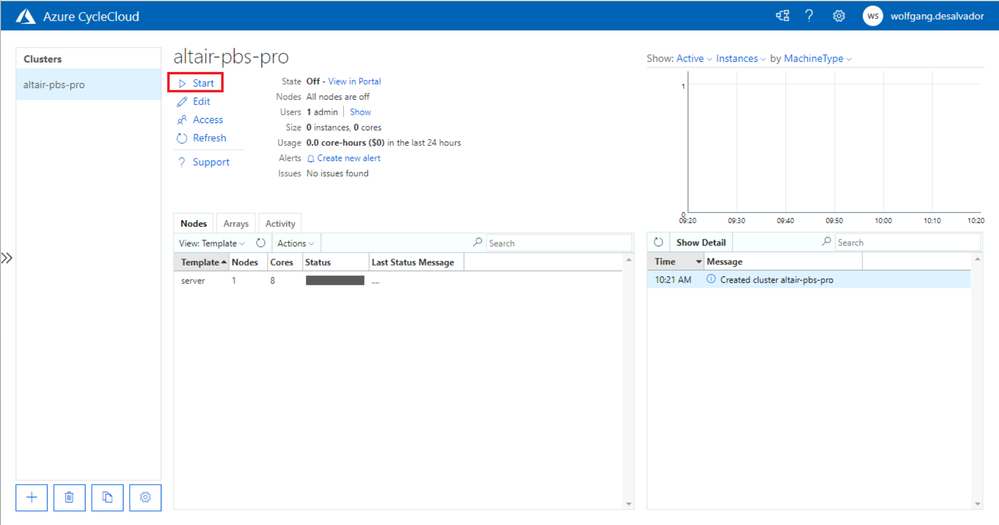
Task: Select the Created cluster altair-pbs-pro event
Action: pos(809,280)
